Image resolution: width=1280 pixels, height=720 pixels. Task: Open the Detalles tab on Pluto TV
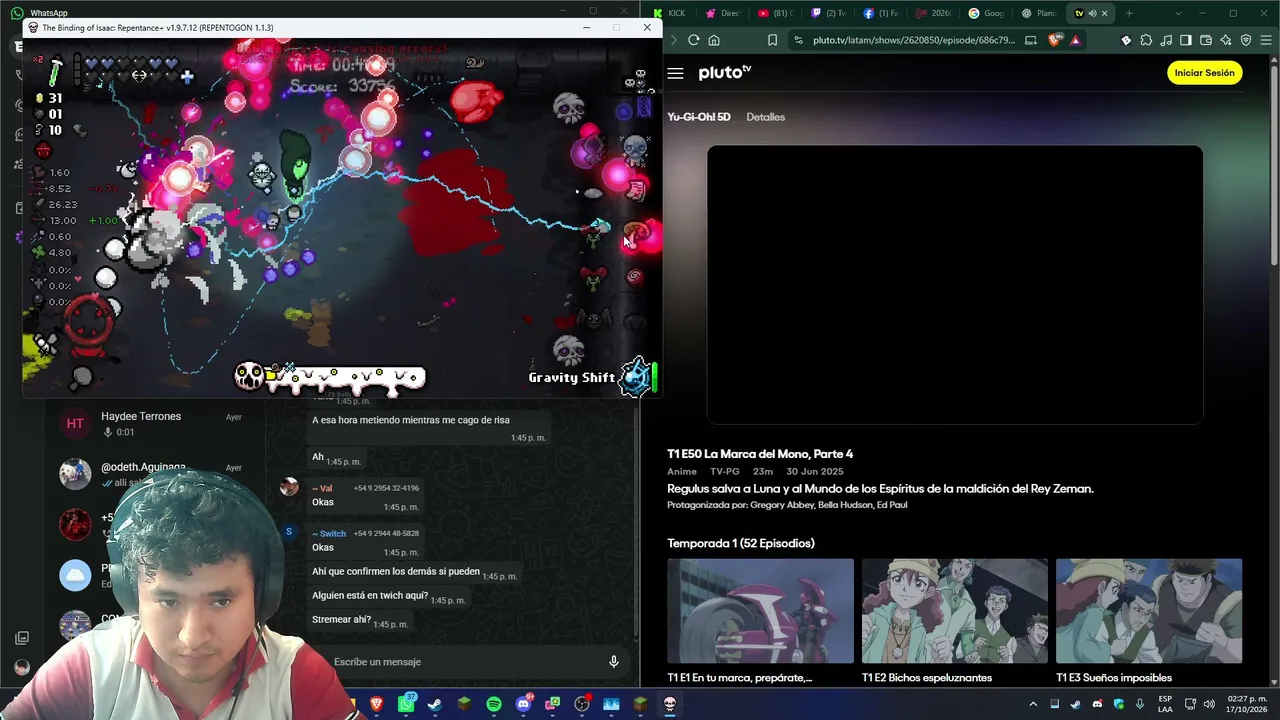pyautogui.click(x=765, y=117)
